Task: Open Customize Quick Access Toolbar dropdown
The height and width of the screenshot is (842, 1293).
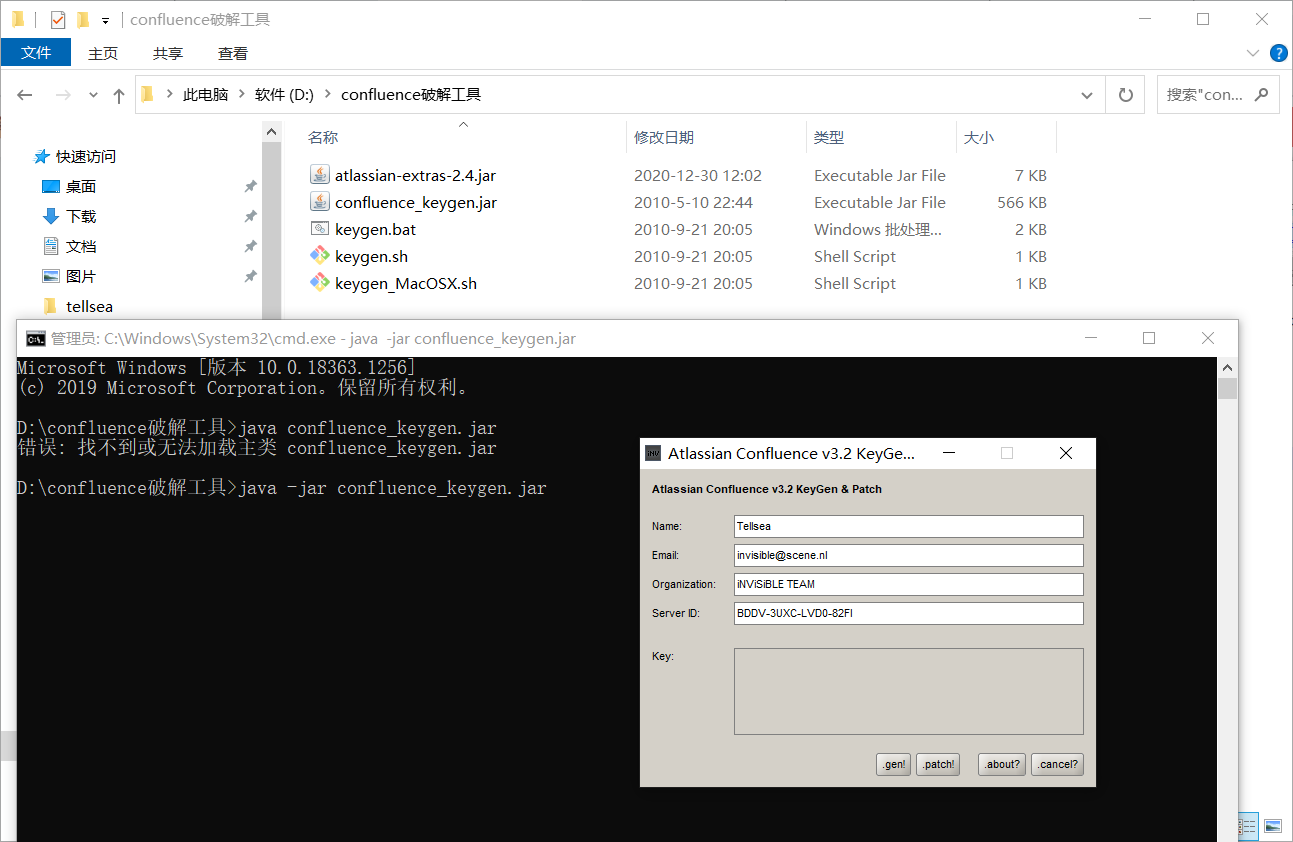Action: [x=105, y=20]
